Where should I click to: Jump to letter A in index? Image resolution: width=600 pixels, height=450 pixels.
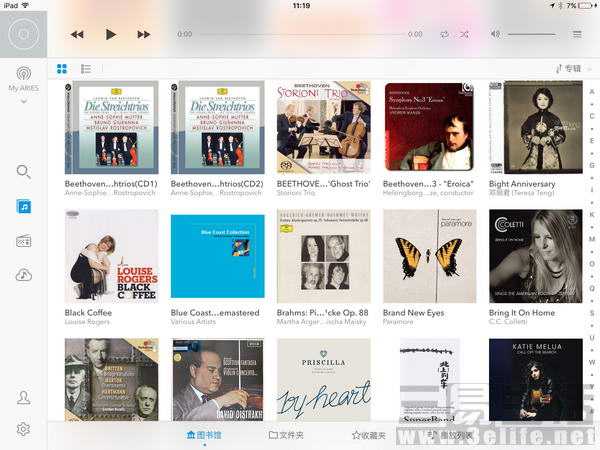[x=592, y=92]
